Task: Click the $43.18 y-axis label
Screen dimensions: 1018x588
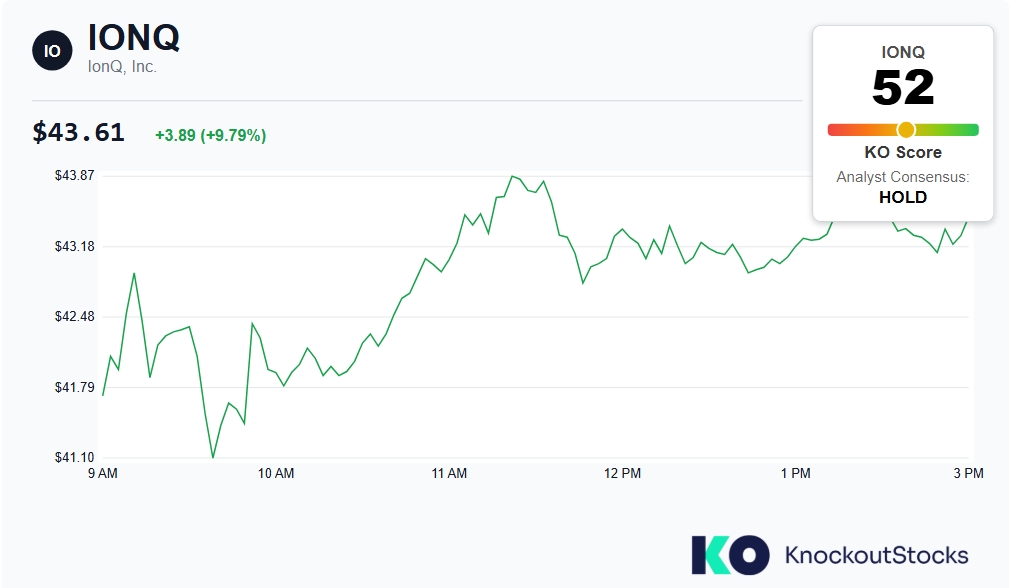Action: point(75,246)
